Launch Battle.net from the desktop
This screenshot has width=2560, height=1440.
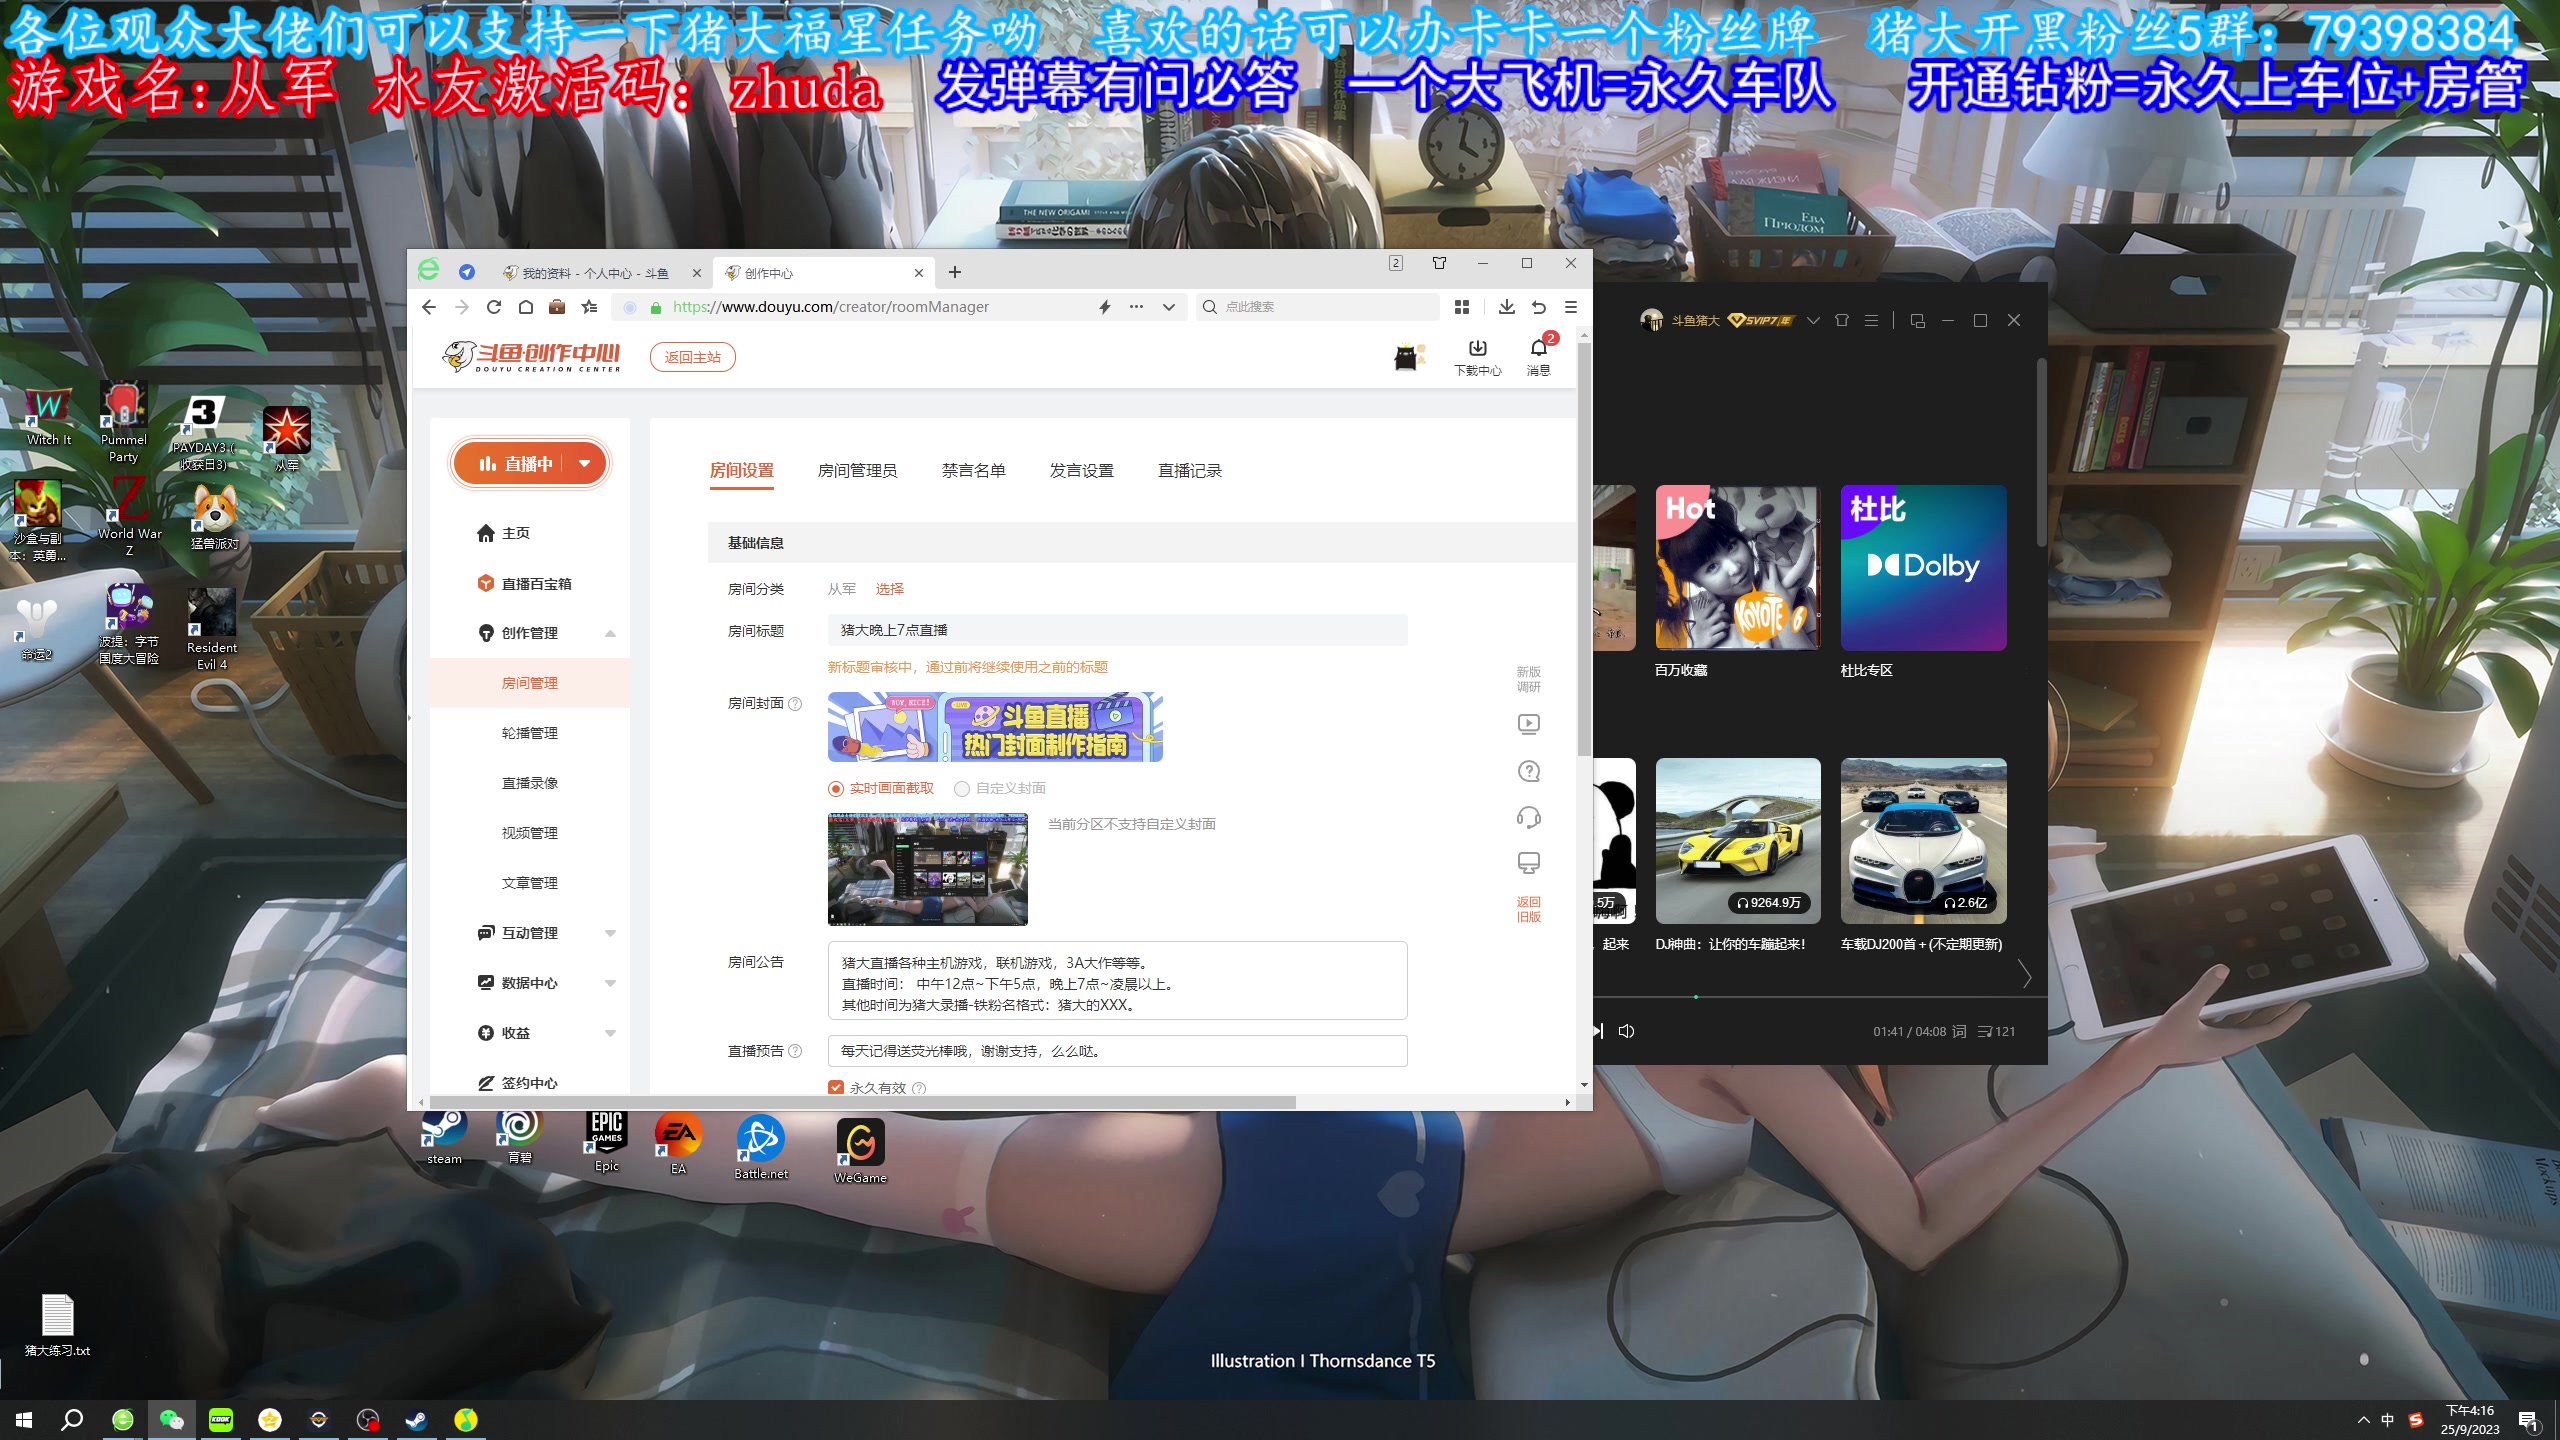coord(760,1146)
